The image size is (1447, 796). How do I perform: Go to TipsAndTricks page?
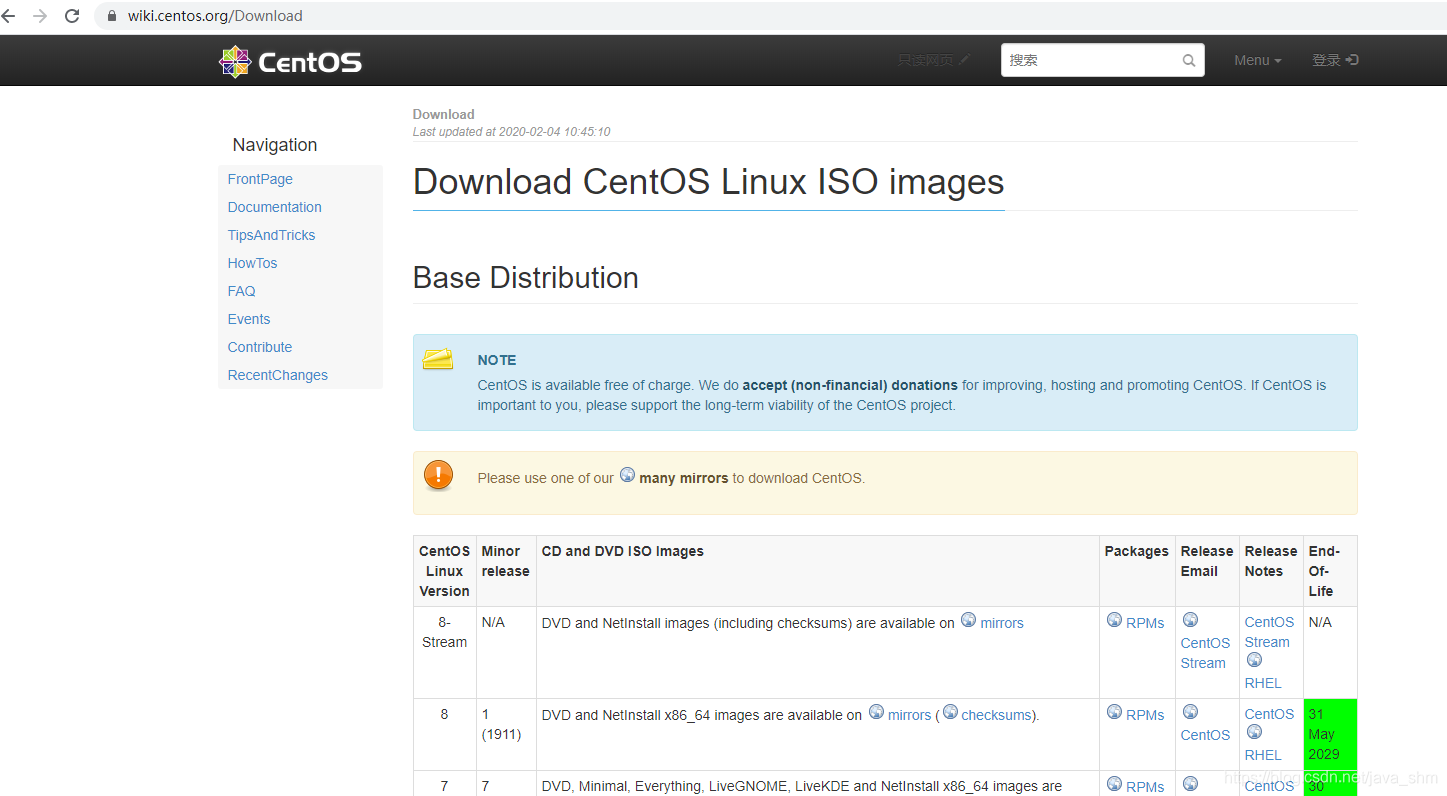(x=271, y=235)
